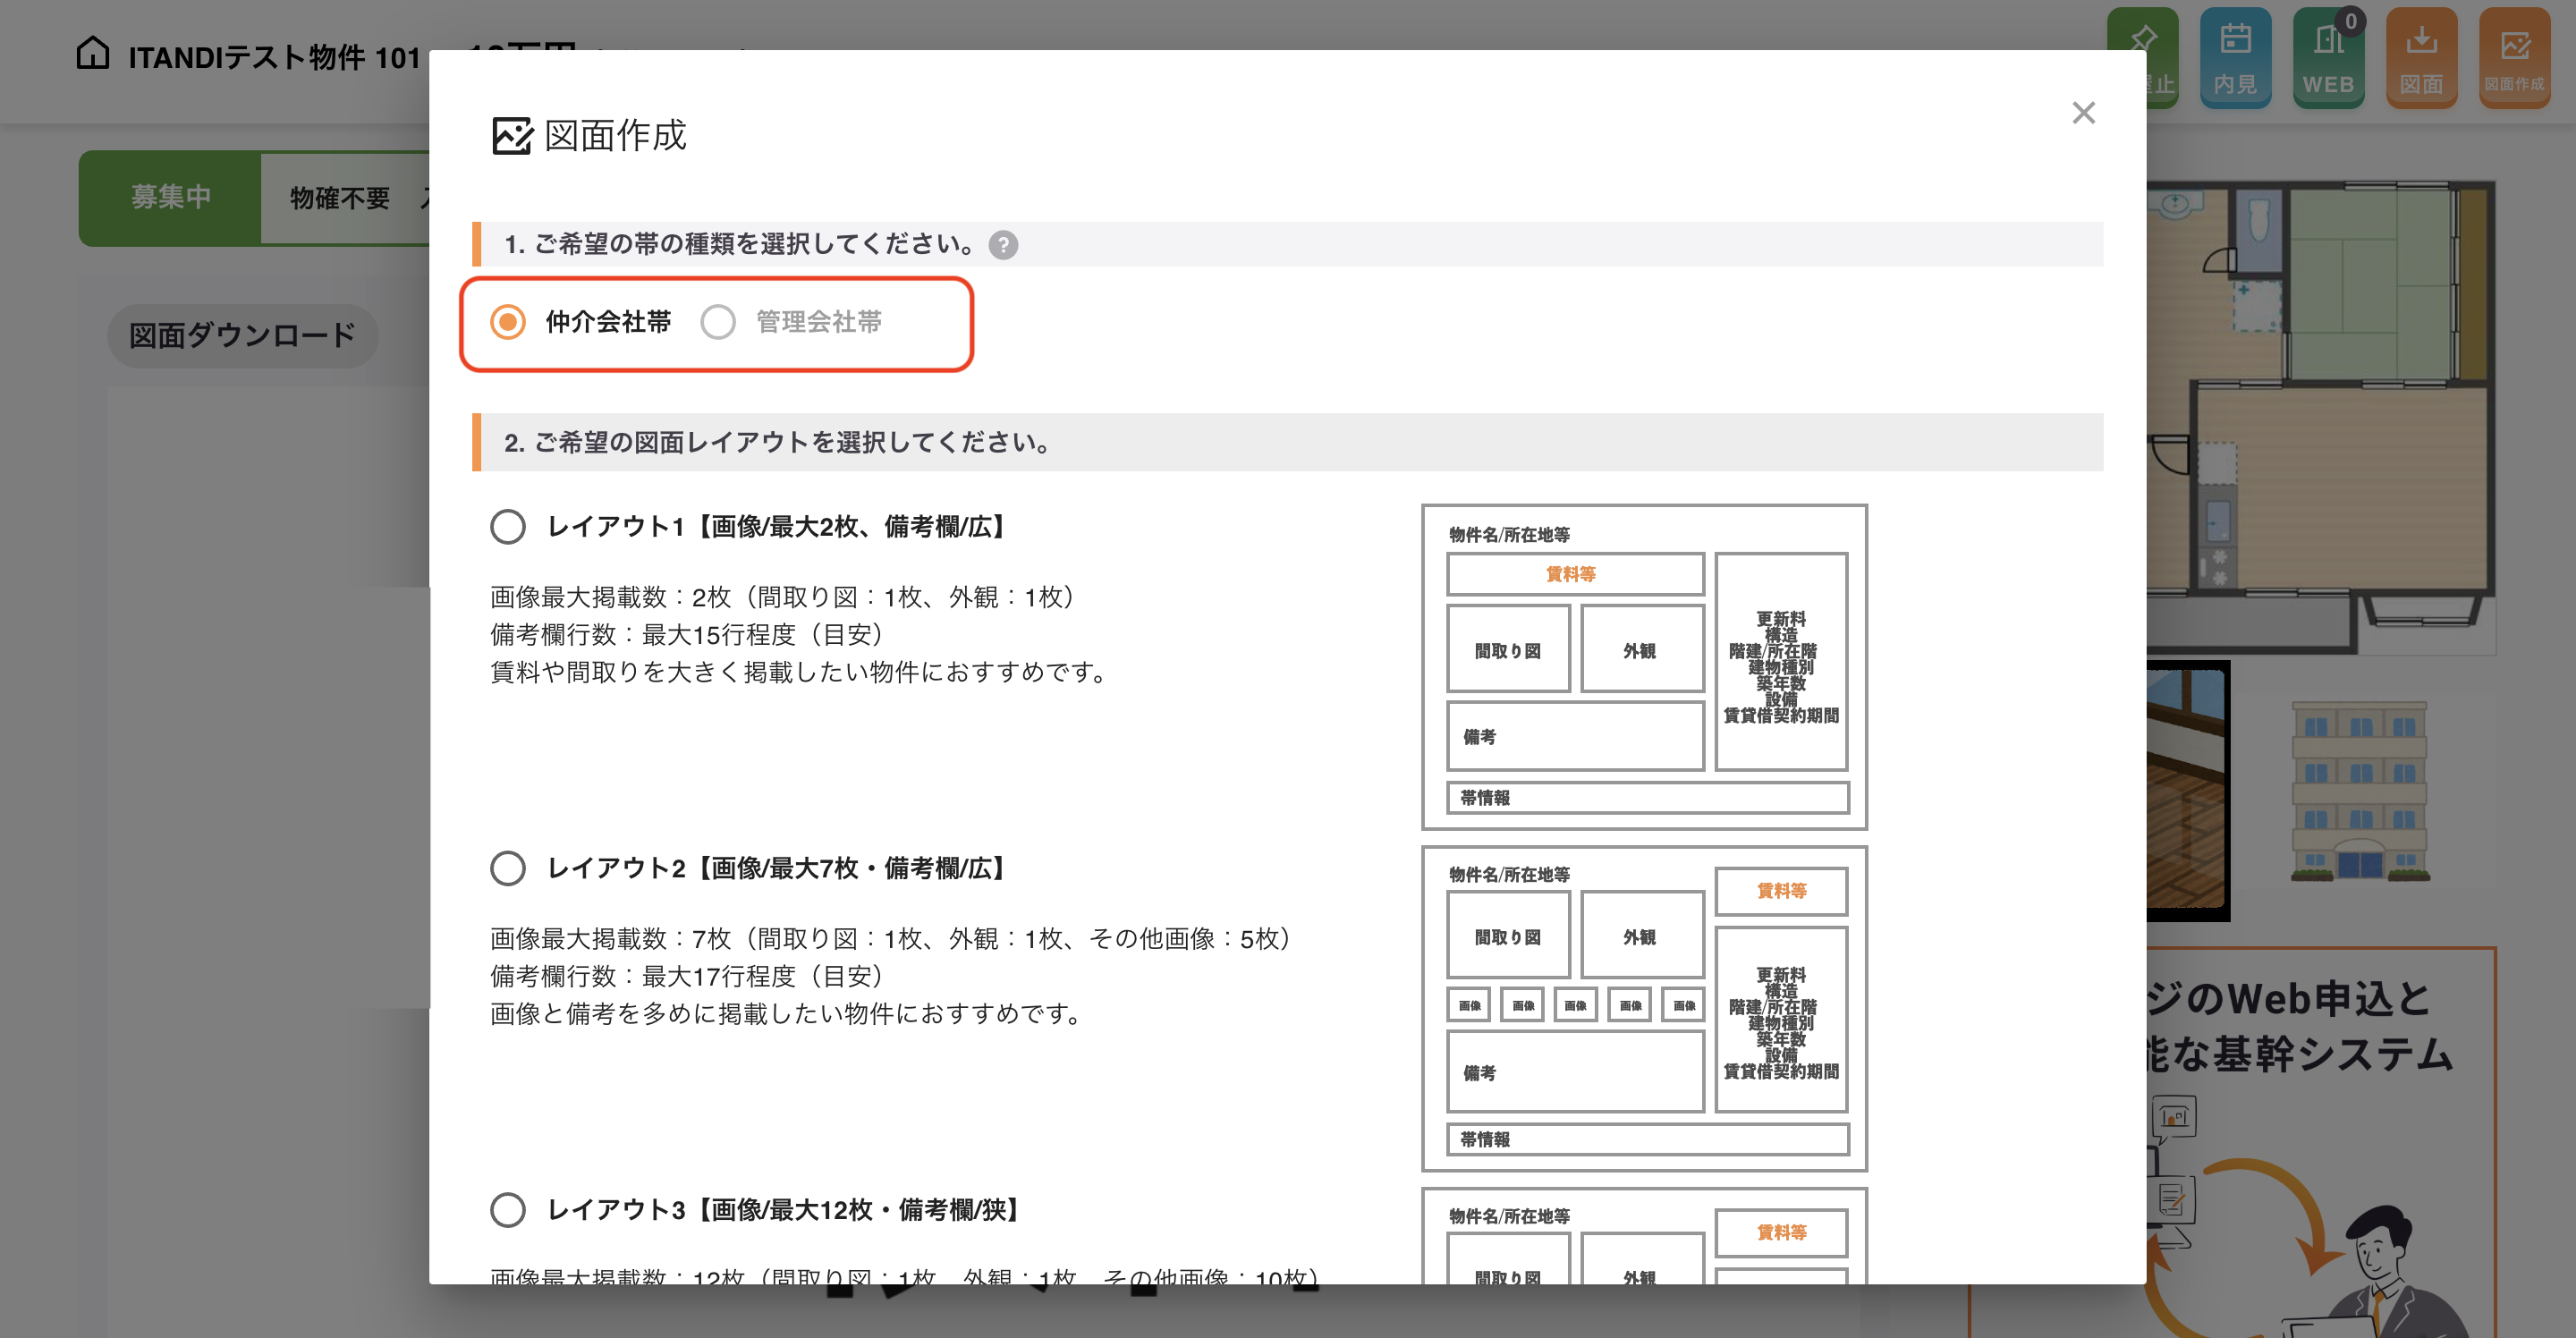The image size is (2576, 1338).
Task: Select the 仲介会社帯 radio option
Action: point(508,322)
